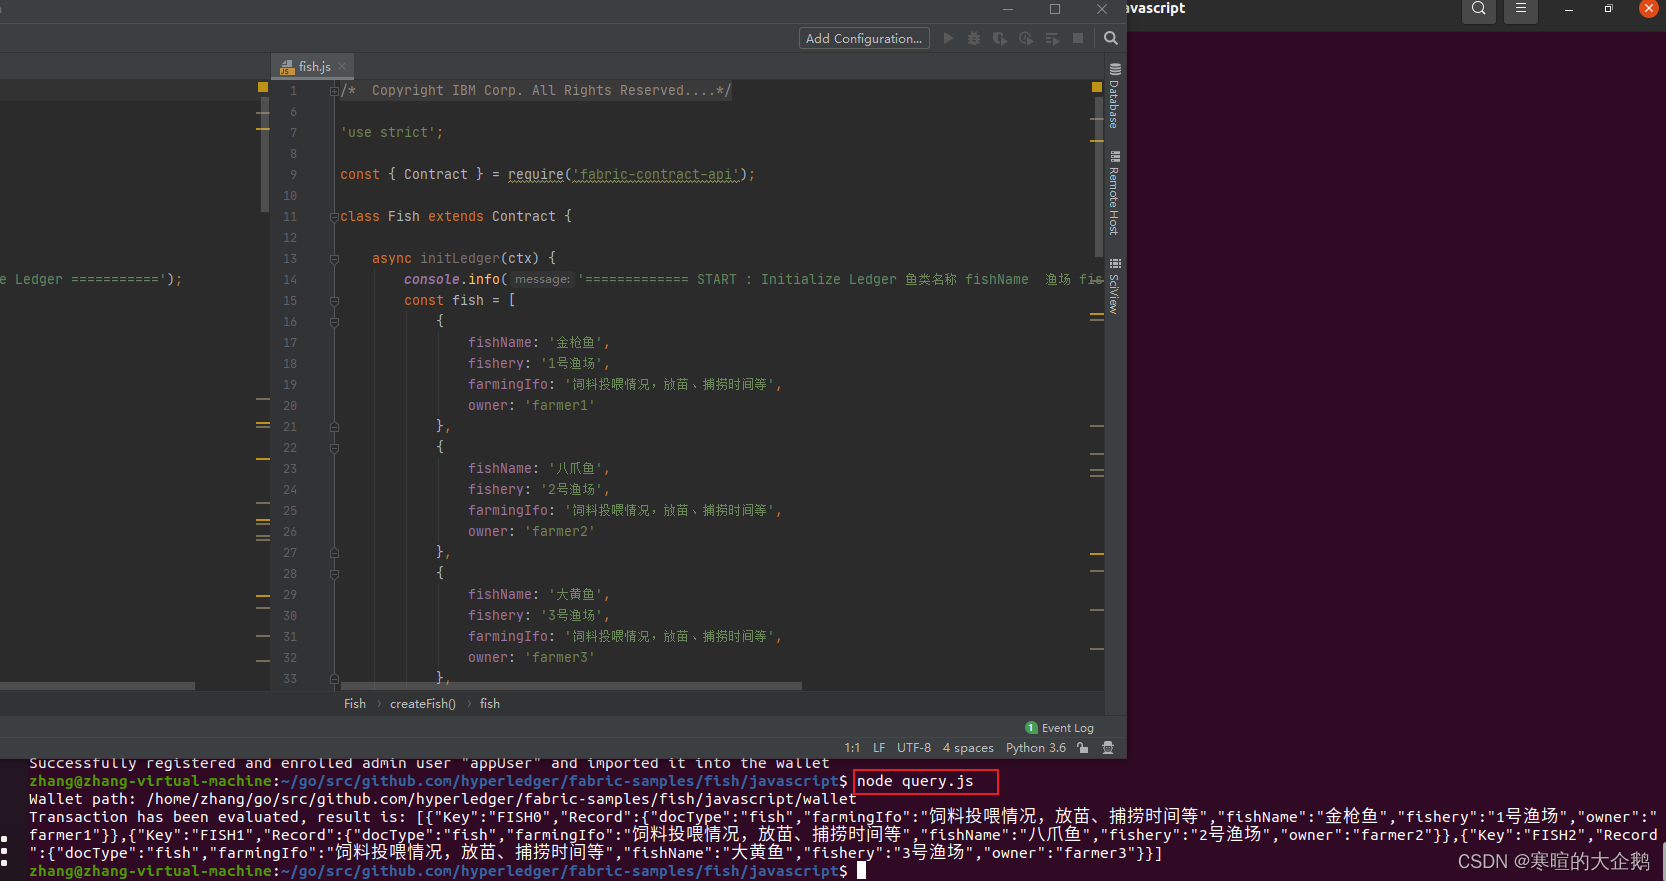Click the 1:1 caret position indicator

point(852,747)
